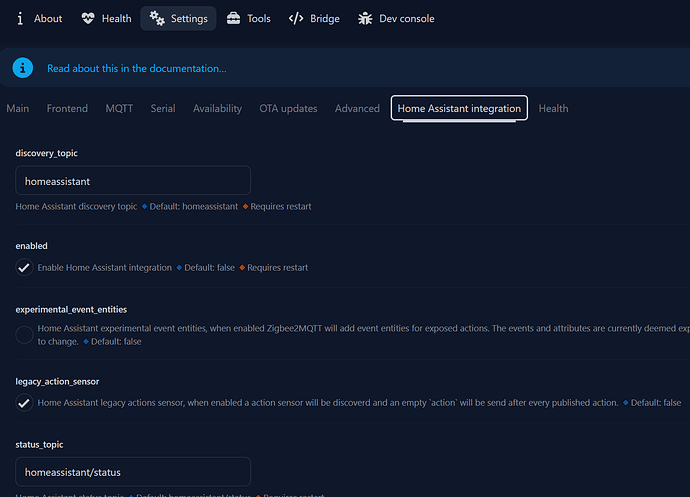This screenshot has width=690, height=497.
Task: Open the documentation link
Action: click(137, 68)
